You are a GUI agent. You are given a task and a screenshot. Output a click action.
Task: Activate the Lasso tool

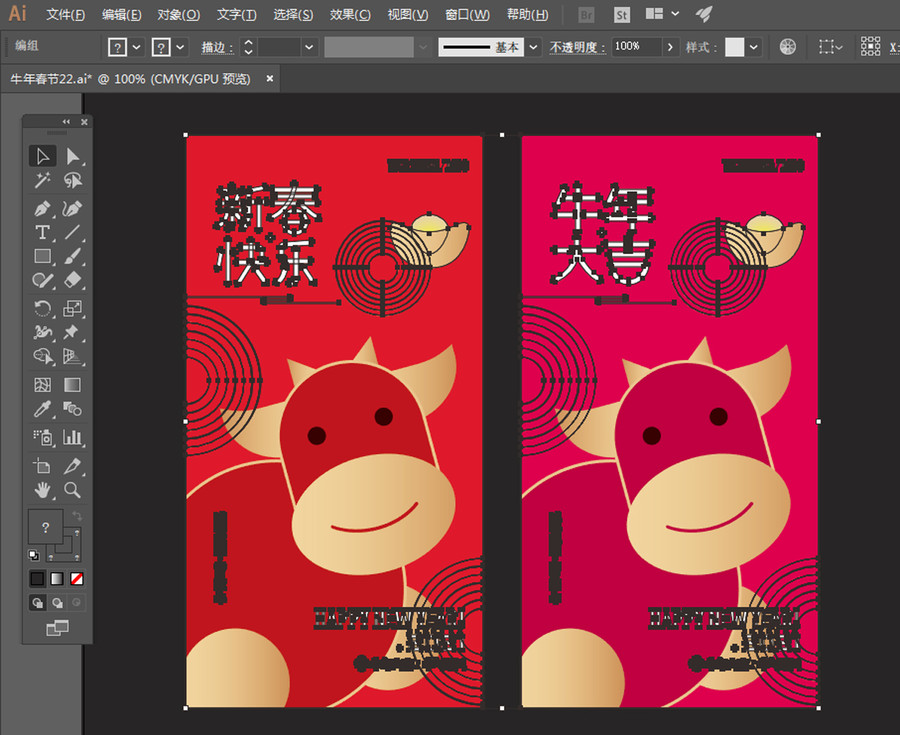pos(72,181)
